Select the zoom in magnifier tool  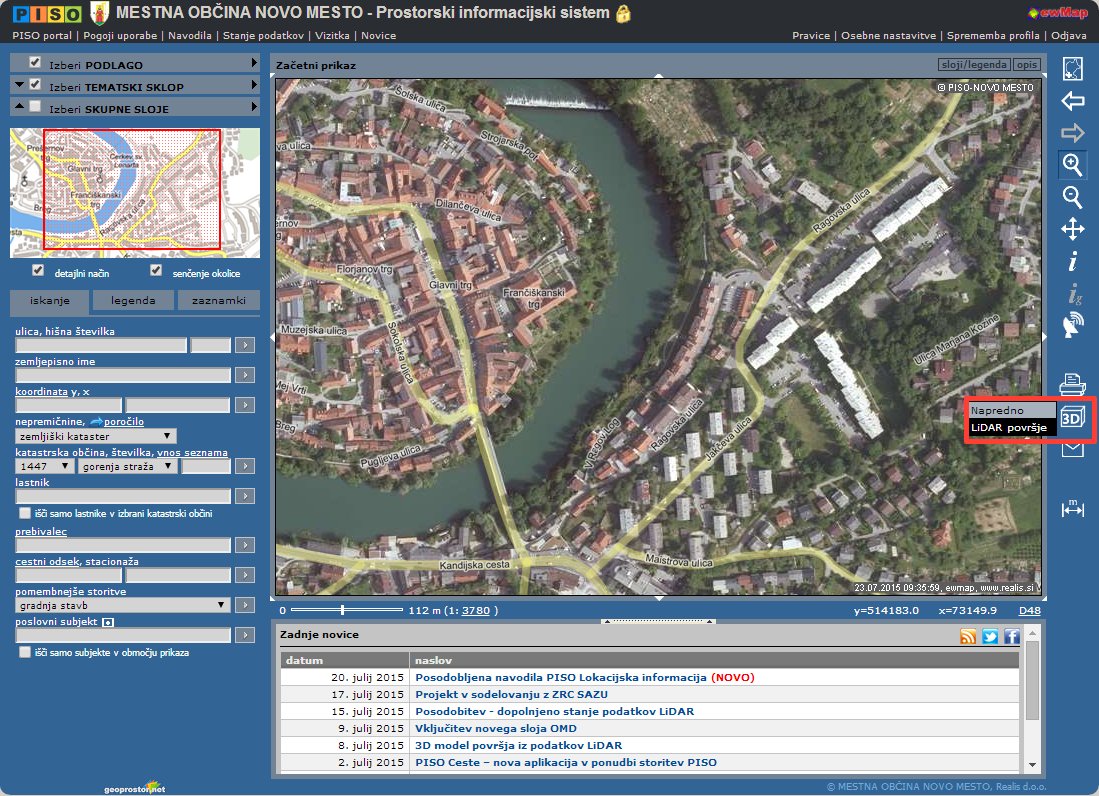[x=1072, y=164]
